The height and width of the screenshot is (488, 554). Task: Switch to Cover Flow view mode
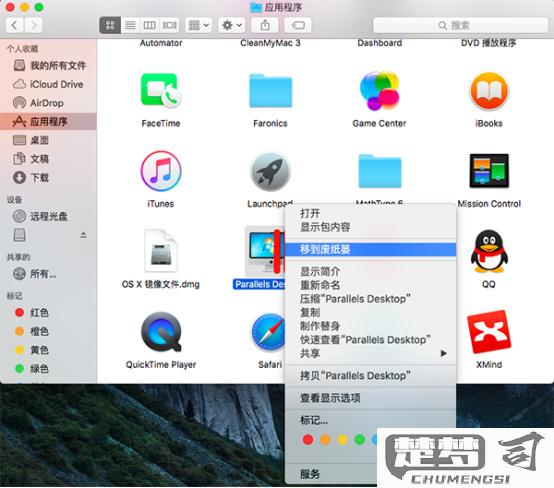pyautogui.click(x=169, y=25)
